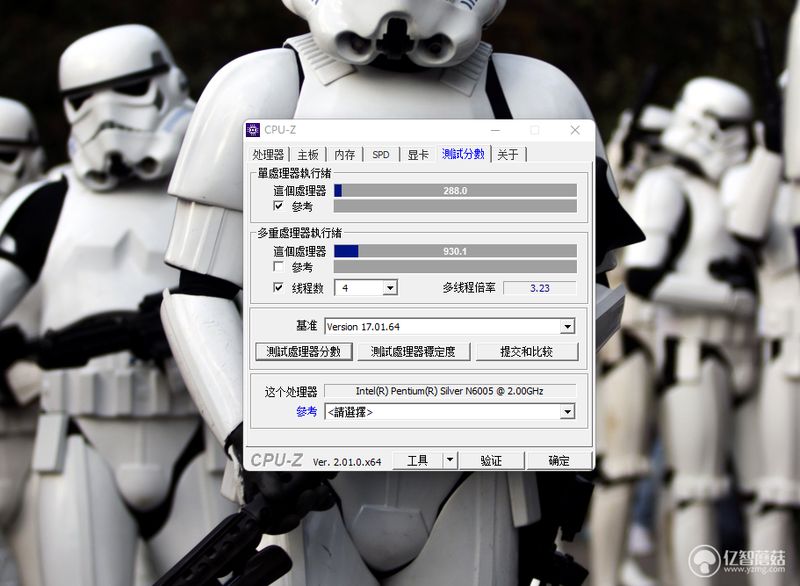Close the CPU-Z window
This screenshot has height=586, width=800.
tap(575, 130)
